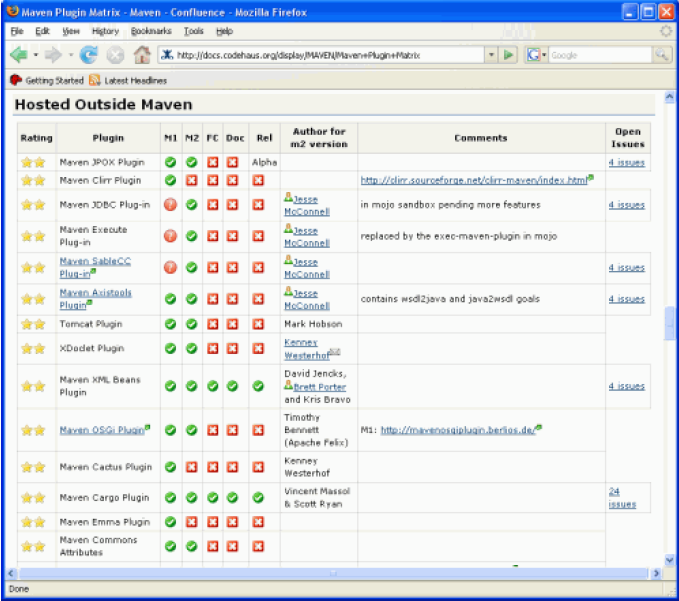Click the M1 question mark for Maven SableCC Plug-in
The height and width of the screenshot is (601, 679).
(x=171, y=267)
